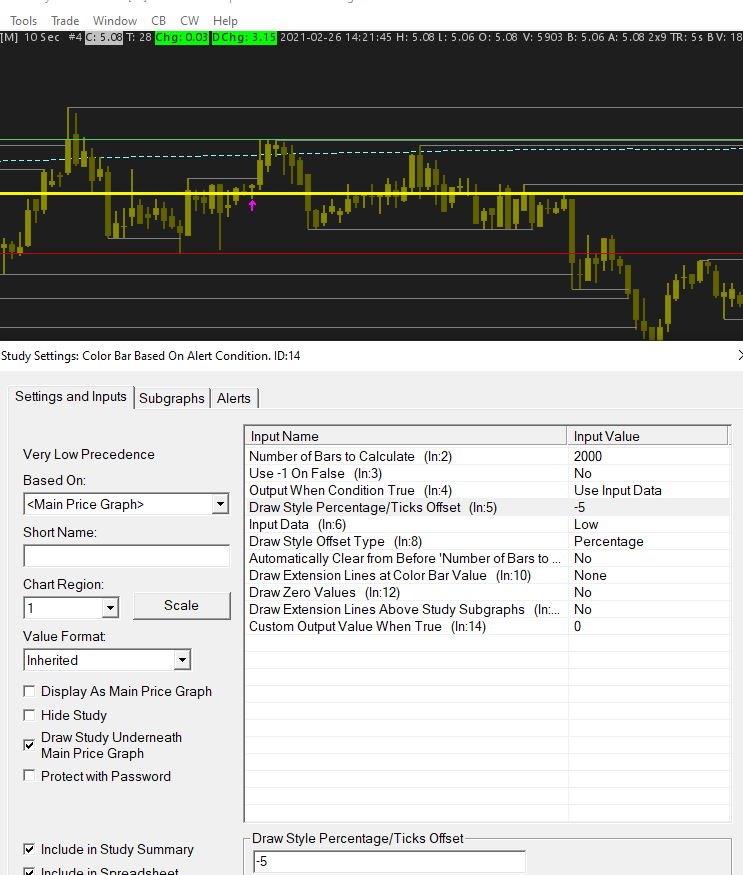Close the Study Settings dialog
This screenshot has width=743, height=875.
pyautogui.click(x=739, y=355)
